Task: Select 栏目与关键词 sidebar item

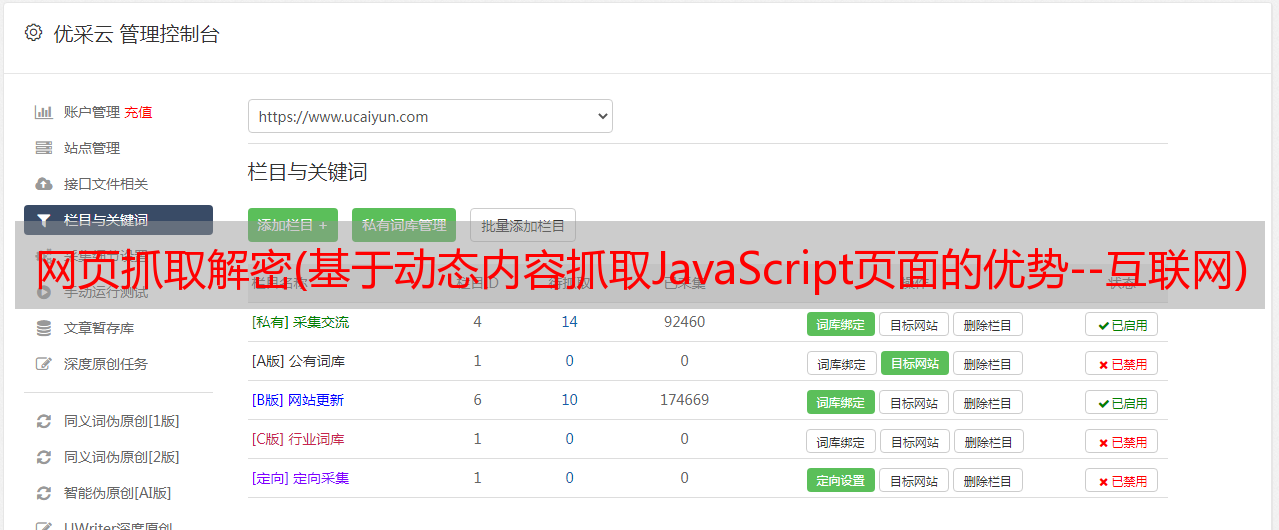Action: coord(118,220)
